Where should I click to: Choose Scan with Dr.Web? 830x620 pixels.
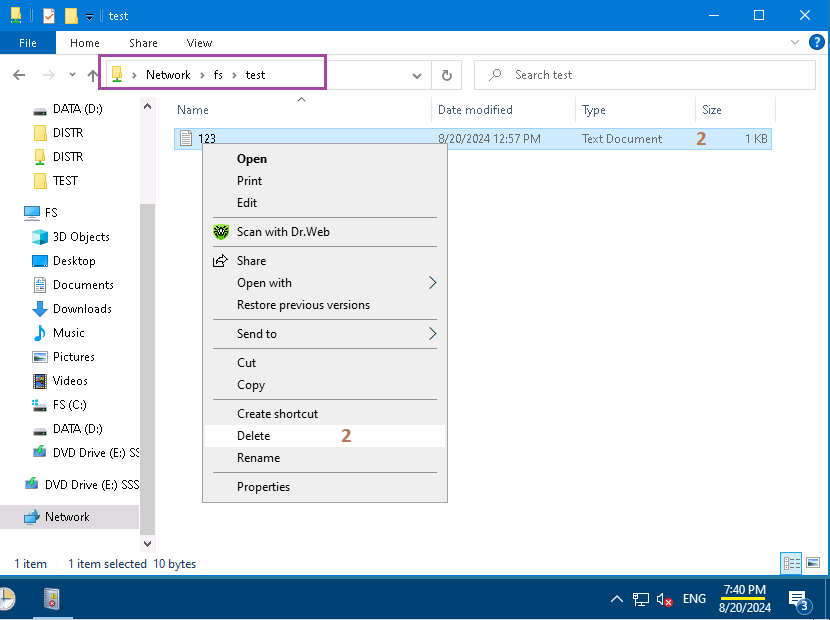325,232
